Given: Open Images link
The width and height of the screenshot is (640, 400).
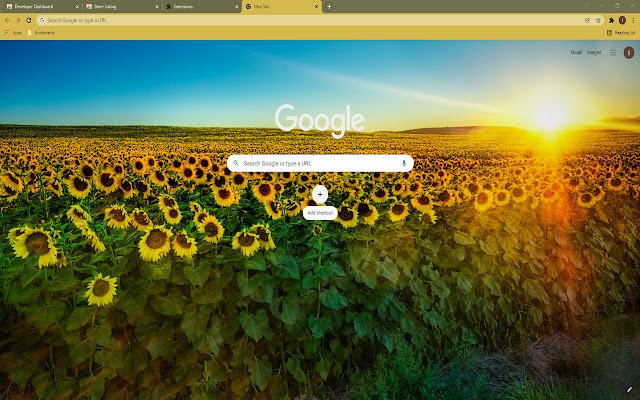Looking at the screenshot, I should pos(594,52).
